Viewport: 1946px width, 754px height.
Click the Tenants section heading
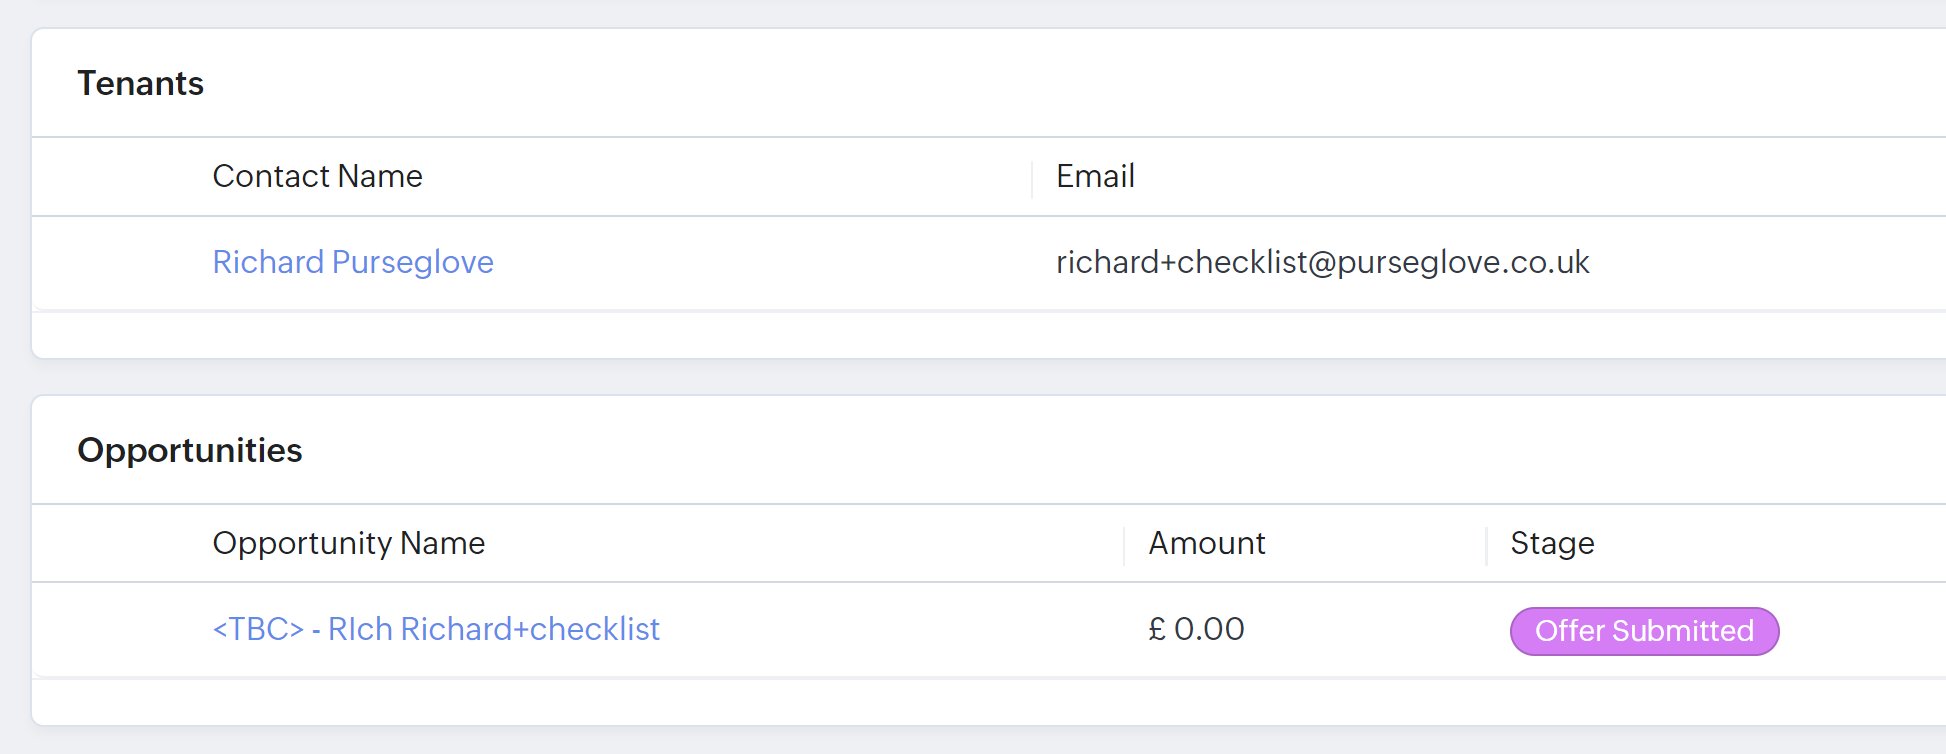(x=141, y=83)
